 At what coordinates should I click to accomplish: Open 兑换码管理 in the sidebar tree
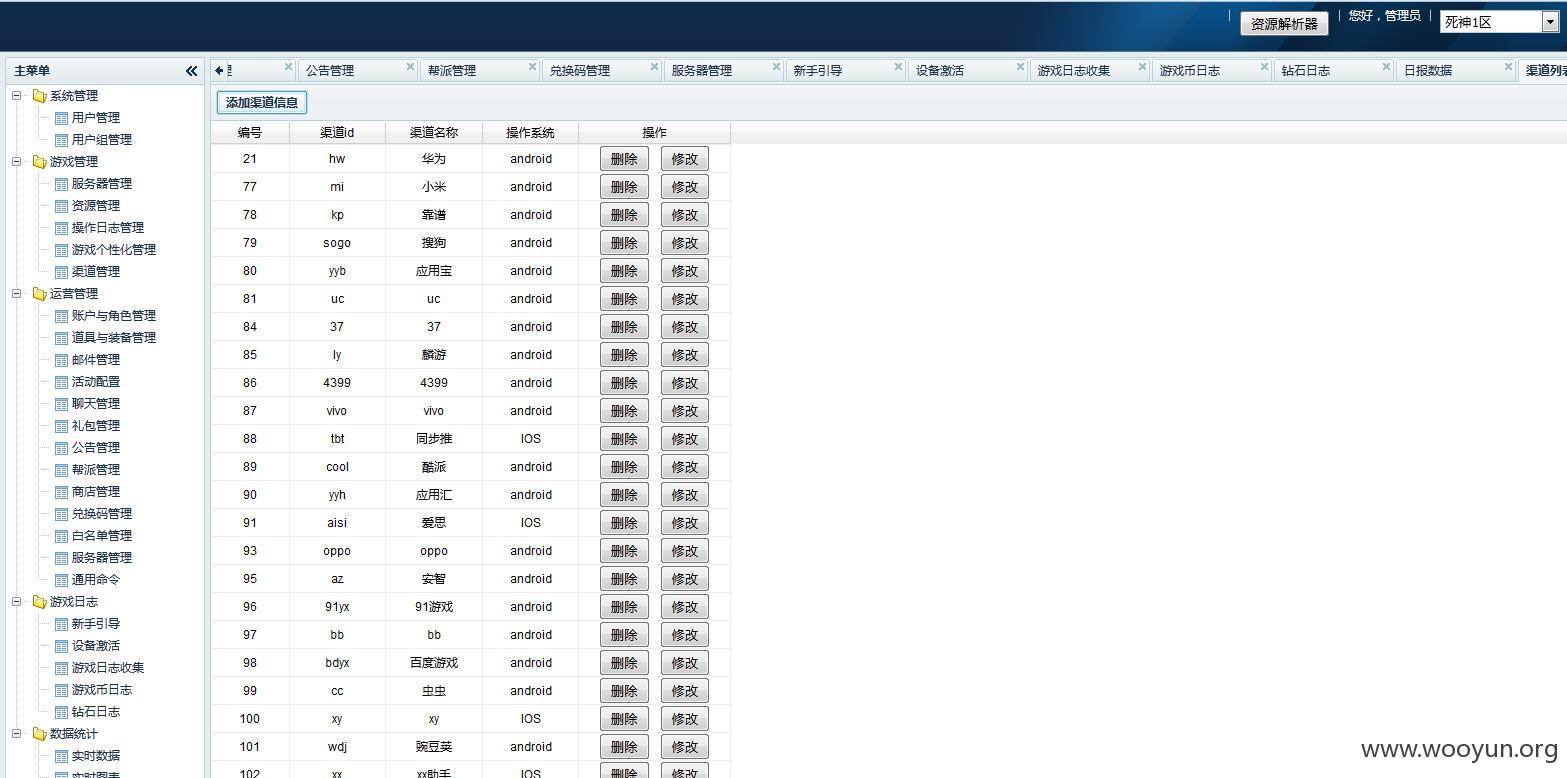(102, 514)
